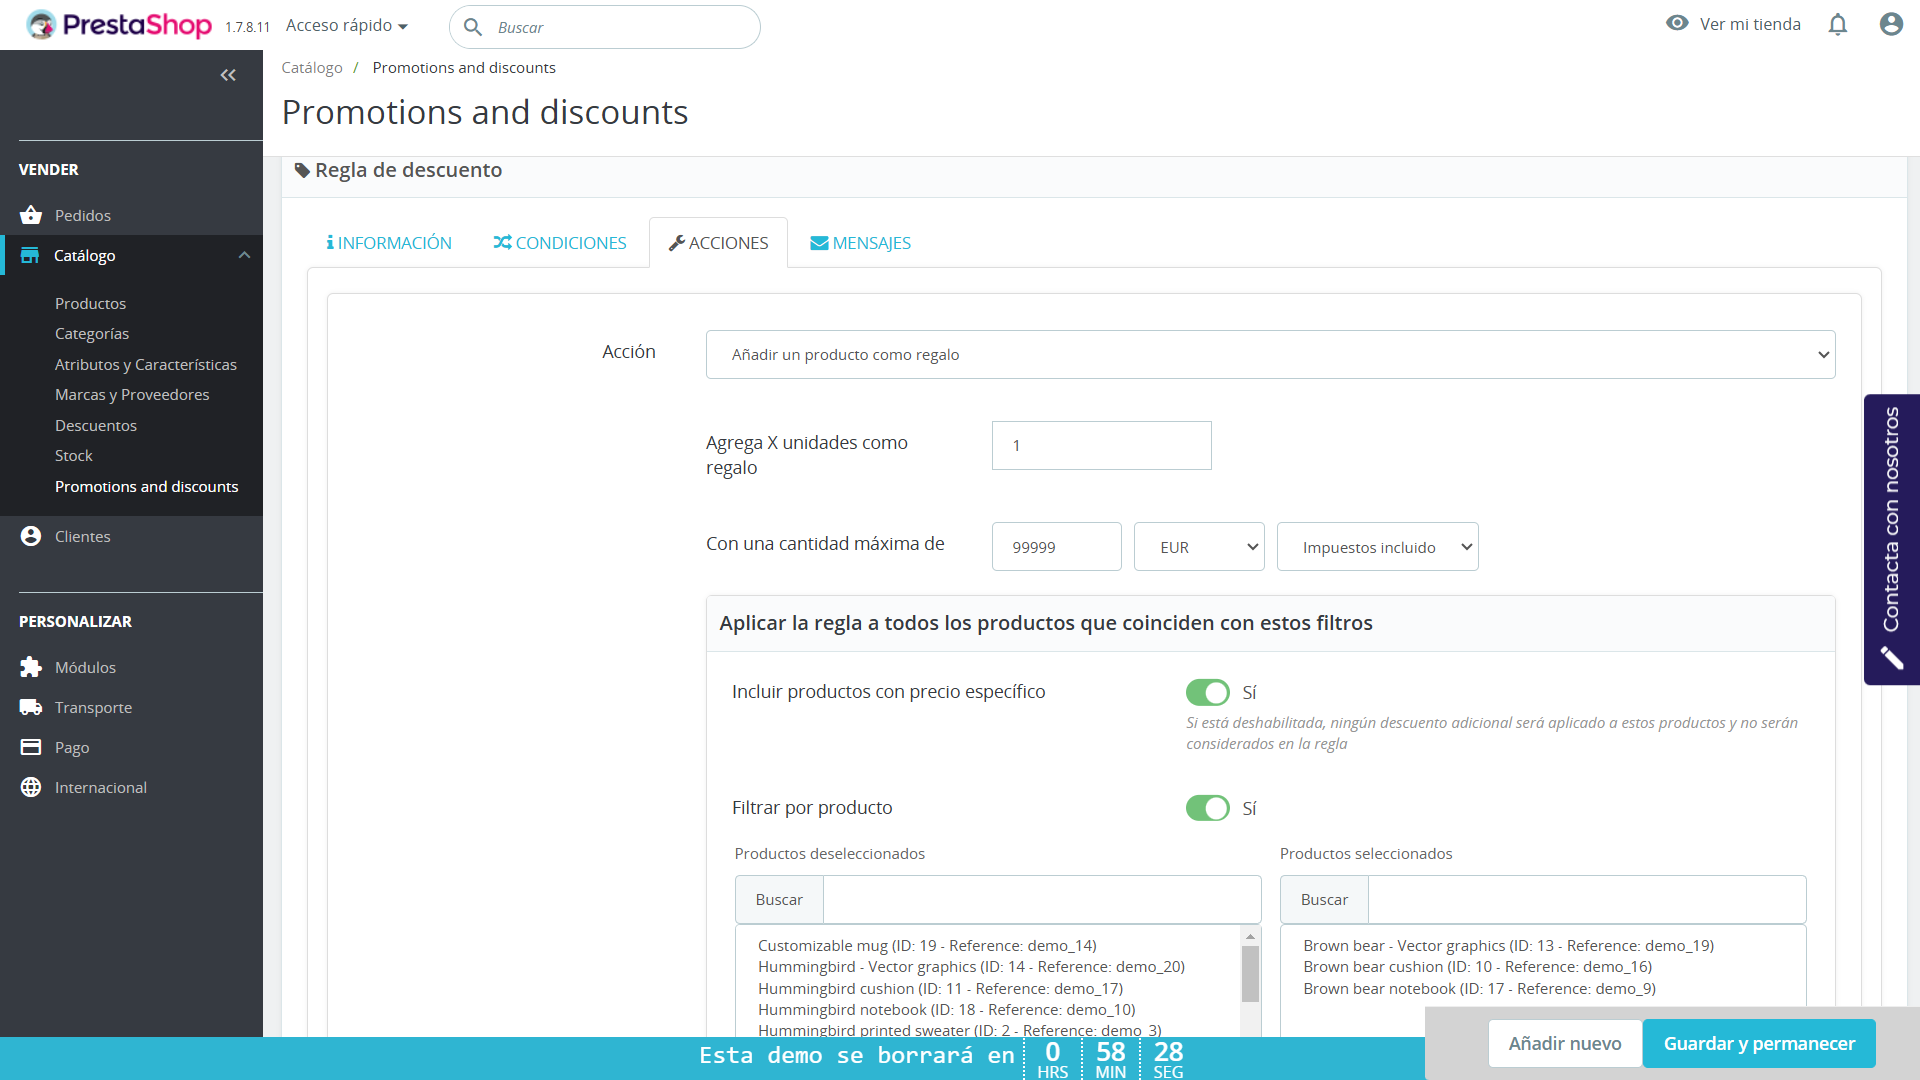Open Contacta con nosotros side tab

coord(1891,539)
